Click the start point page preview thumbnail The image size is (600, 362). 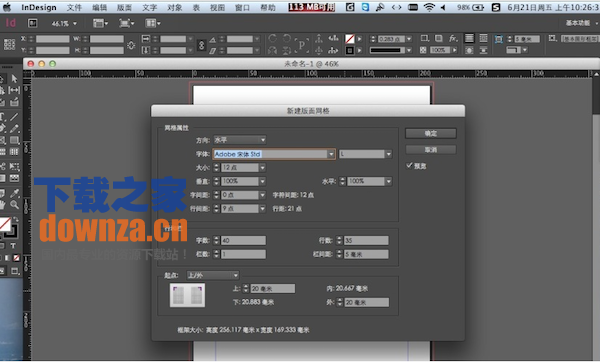(187, 295)
